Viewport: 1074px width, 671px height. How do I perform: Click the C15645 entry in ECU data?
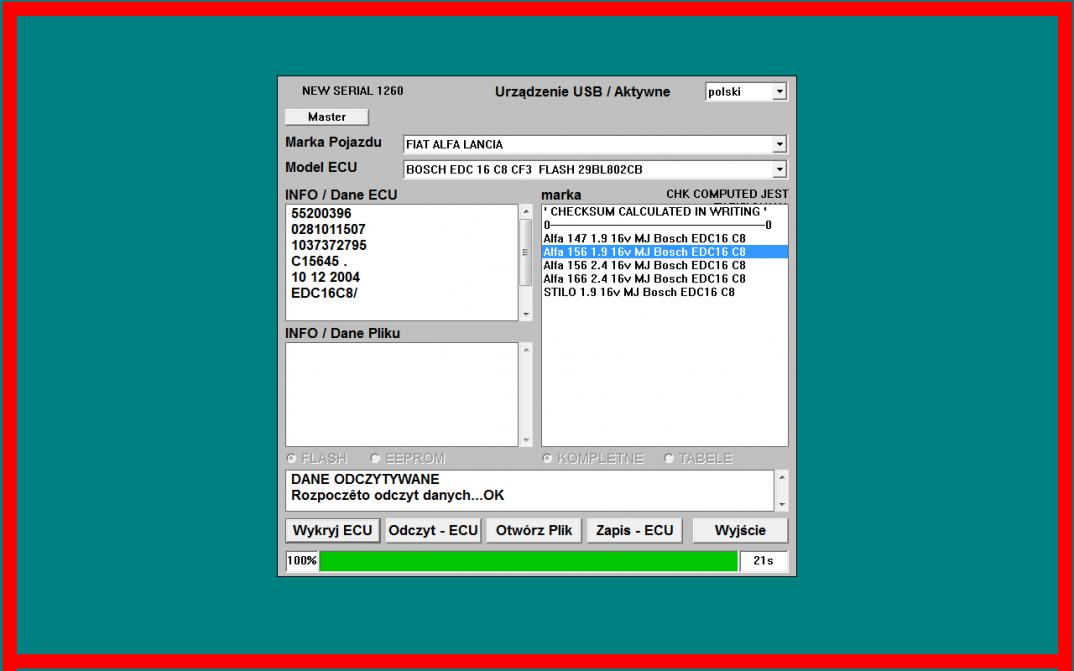coord(319,261)
